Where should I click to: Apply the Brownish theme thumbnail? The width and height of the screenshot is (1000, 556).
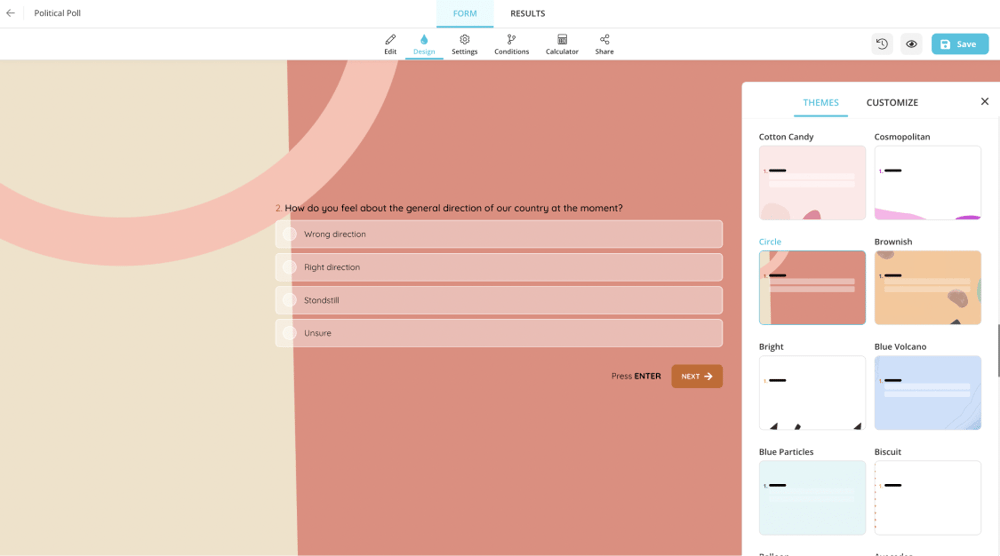(927, 288)
